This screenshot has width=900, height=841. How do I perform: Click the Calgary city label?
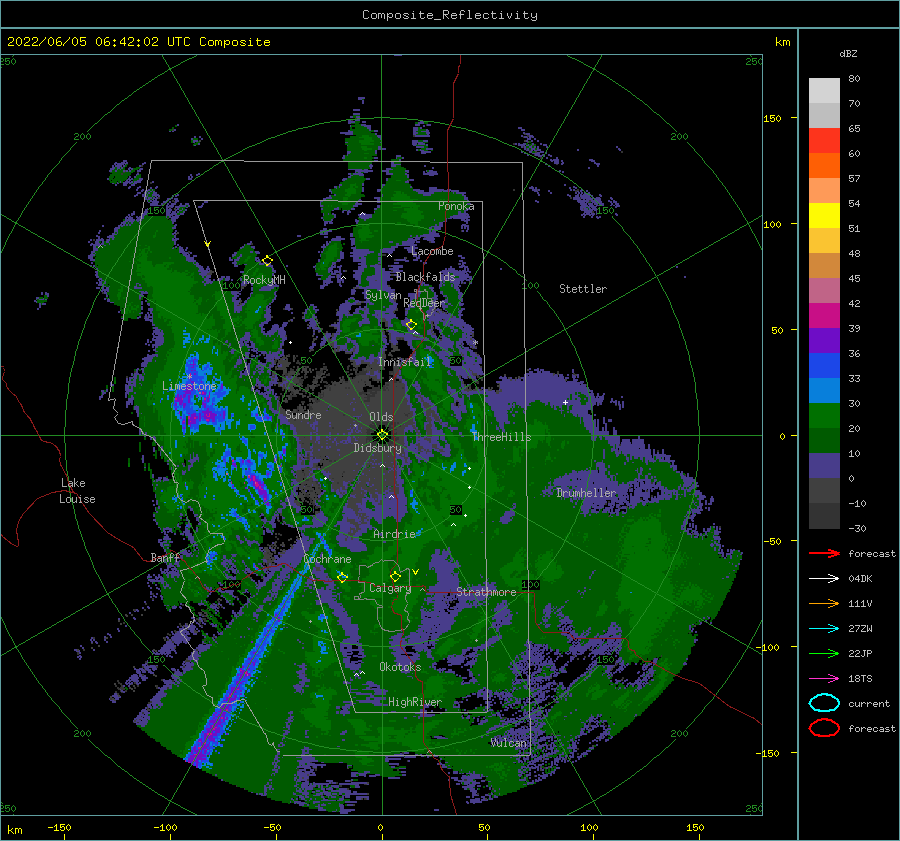click(390, 588)
